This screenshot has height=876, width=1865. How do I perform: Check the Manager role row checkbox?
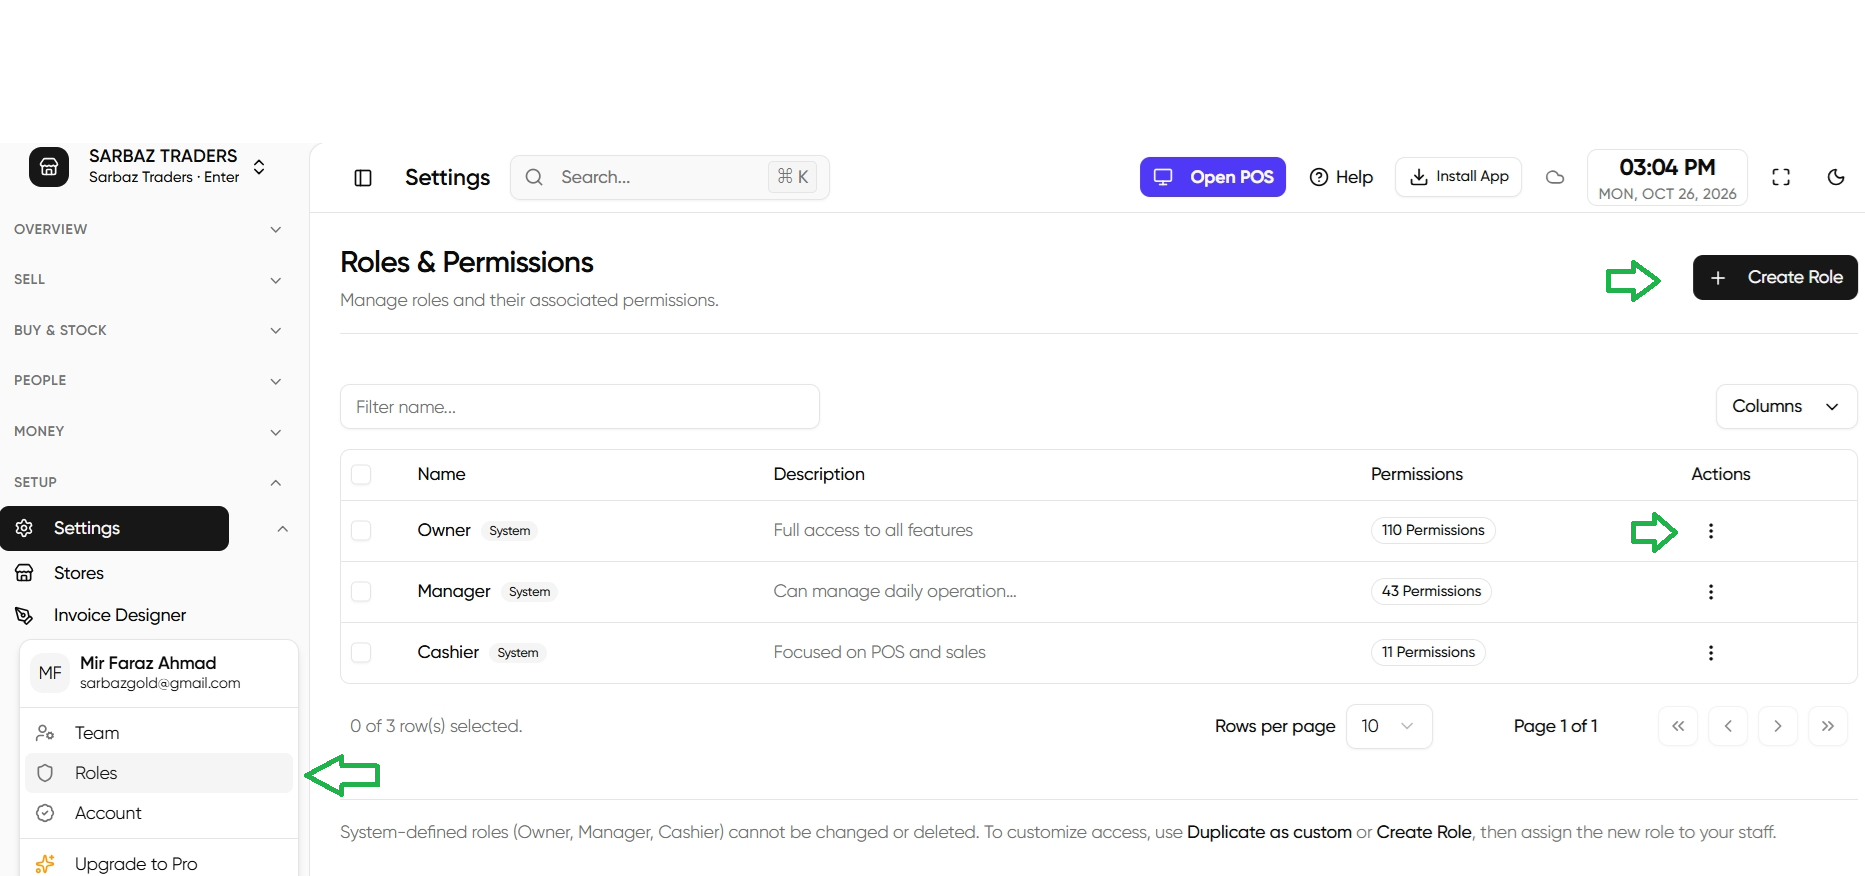[361, 591]
